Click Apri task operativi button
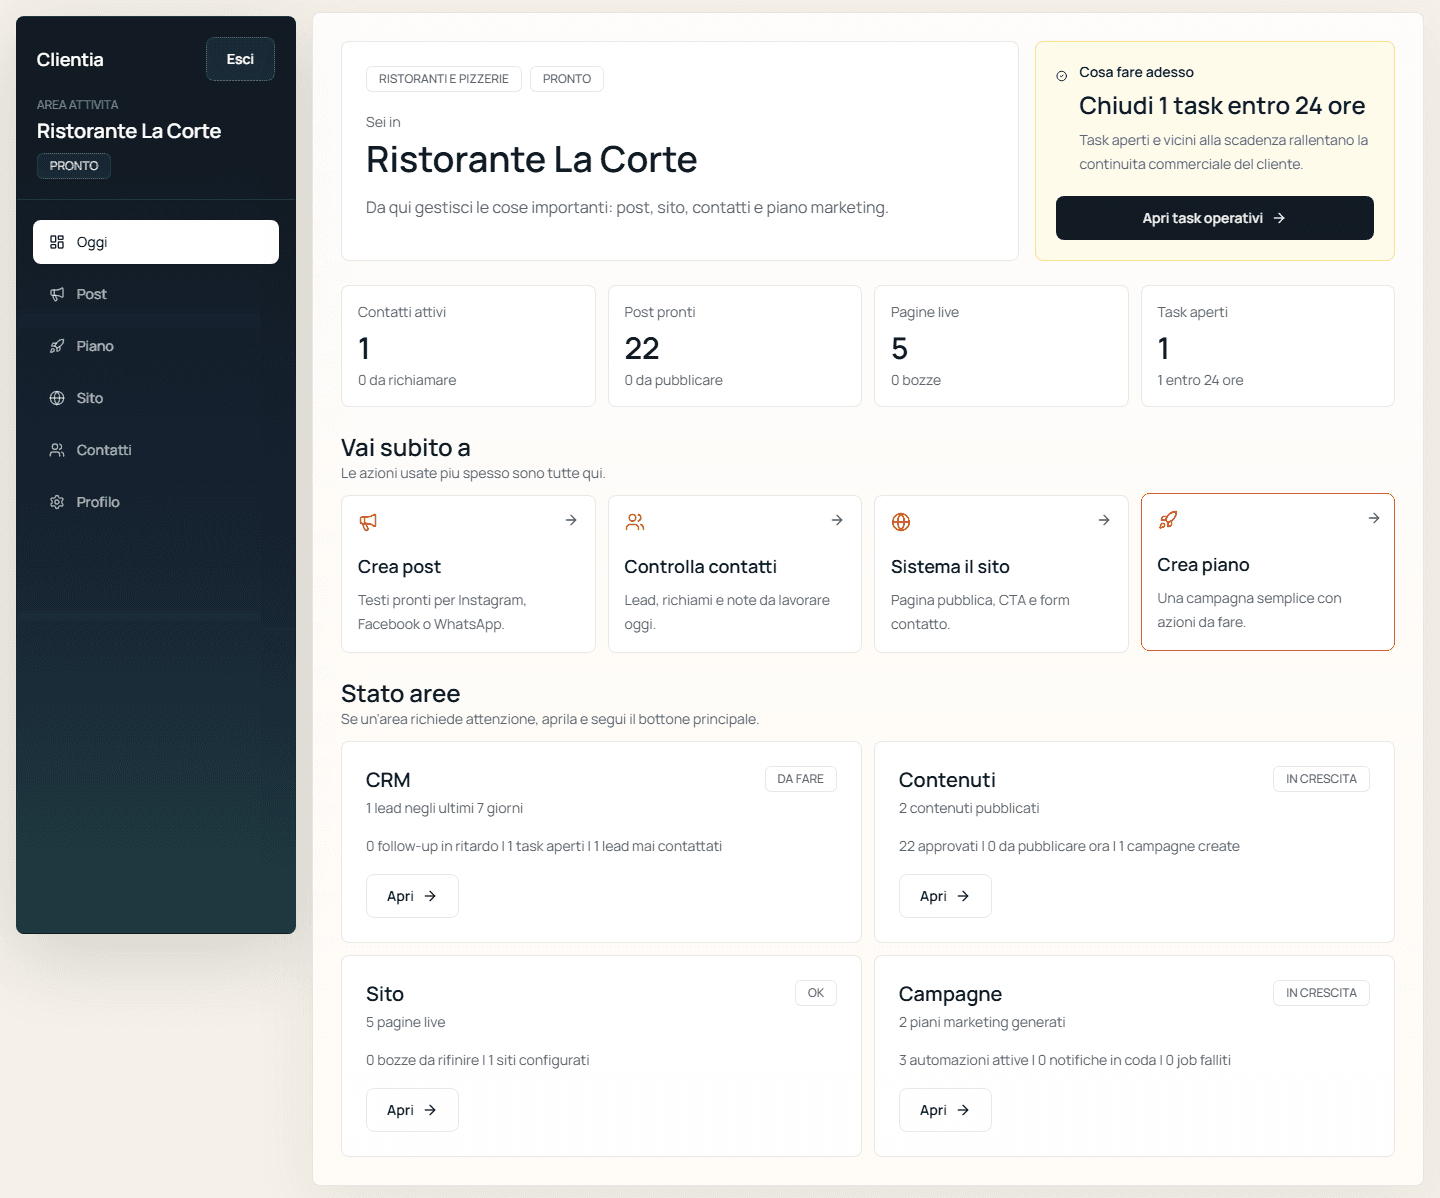The image size is (1440, 1198). click(1214, 218)
